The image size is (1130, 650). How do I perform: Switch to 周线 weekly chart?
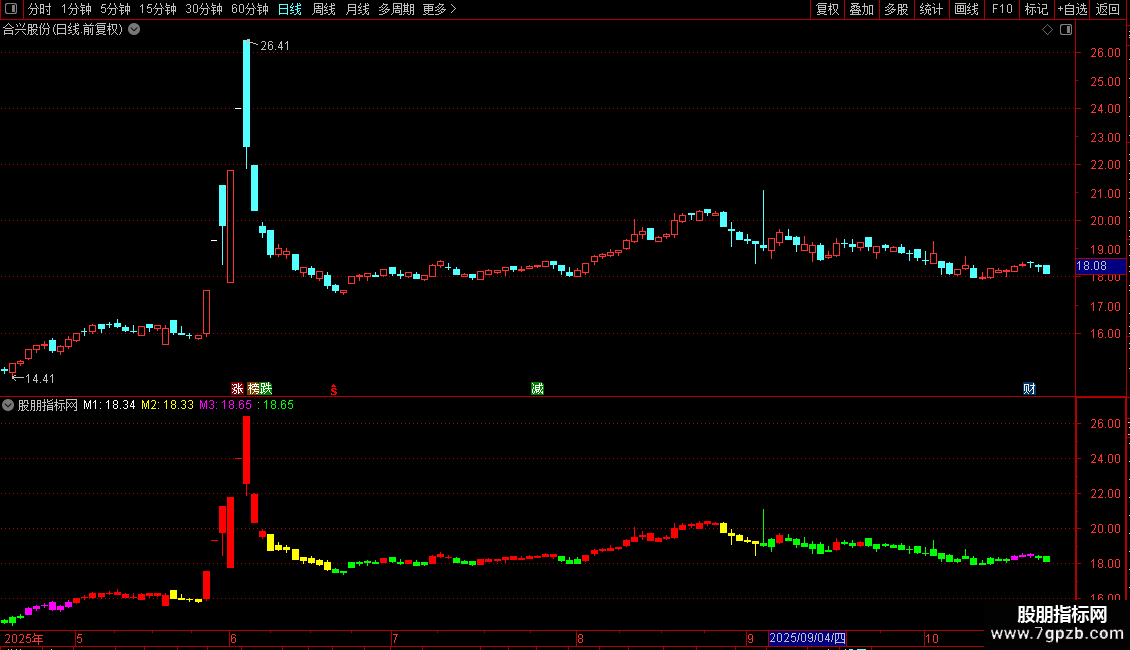click(x=324, y=9)
